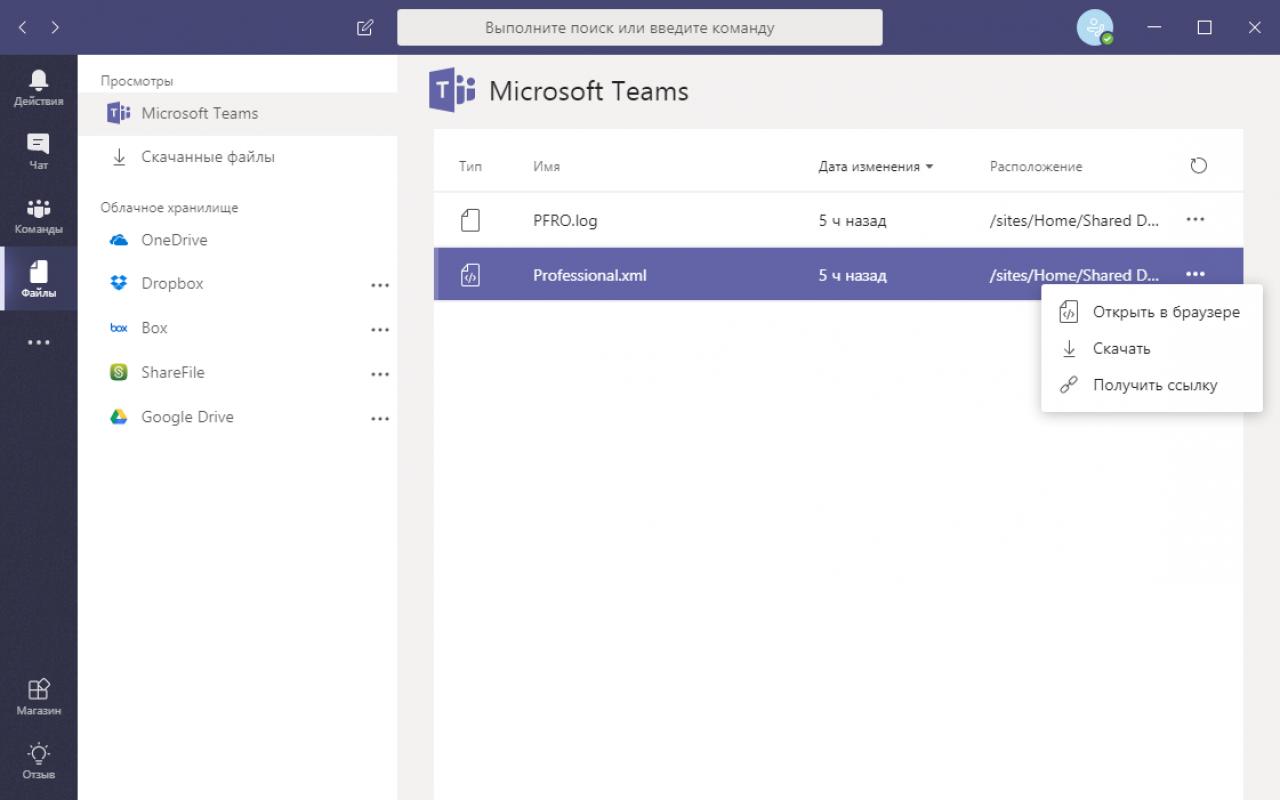Select the Files (Файлы) section
This screenshot has height=800, width=1280.
(39, 279)
